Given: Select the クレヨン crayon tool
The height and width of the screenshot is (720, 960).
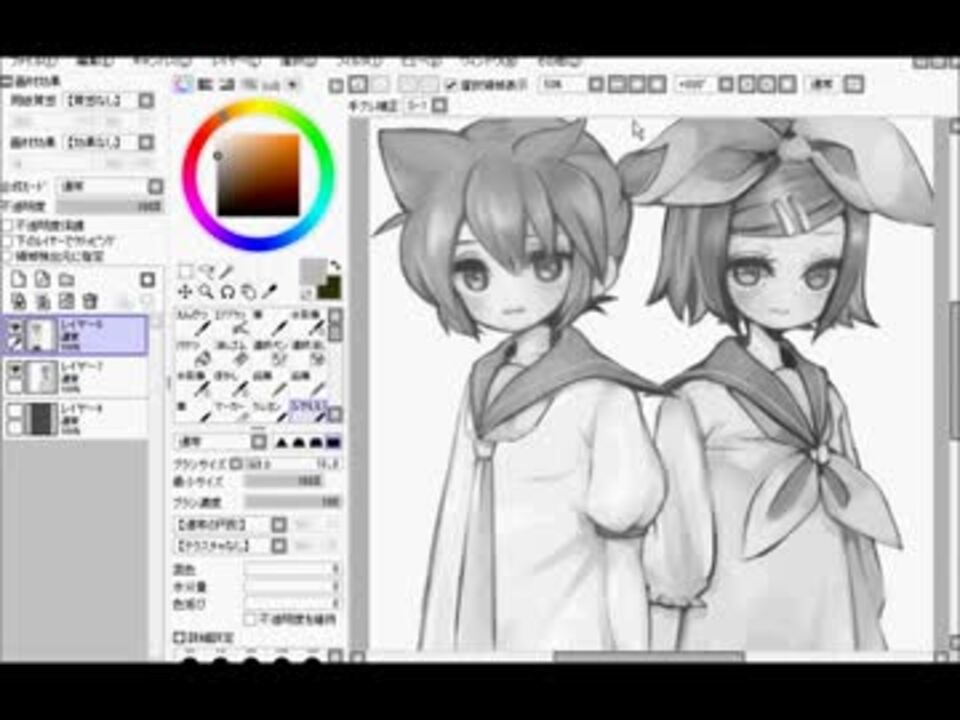Looking at the screenshot, I should tap(269, 413).
